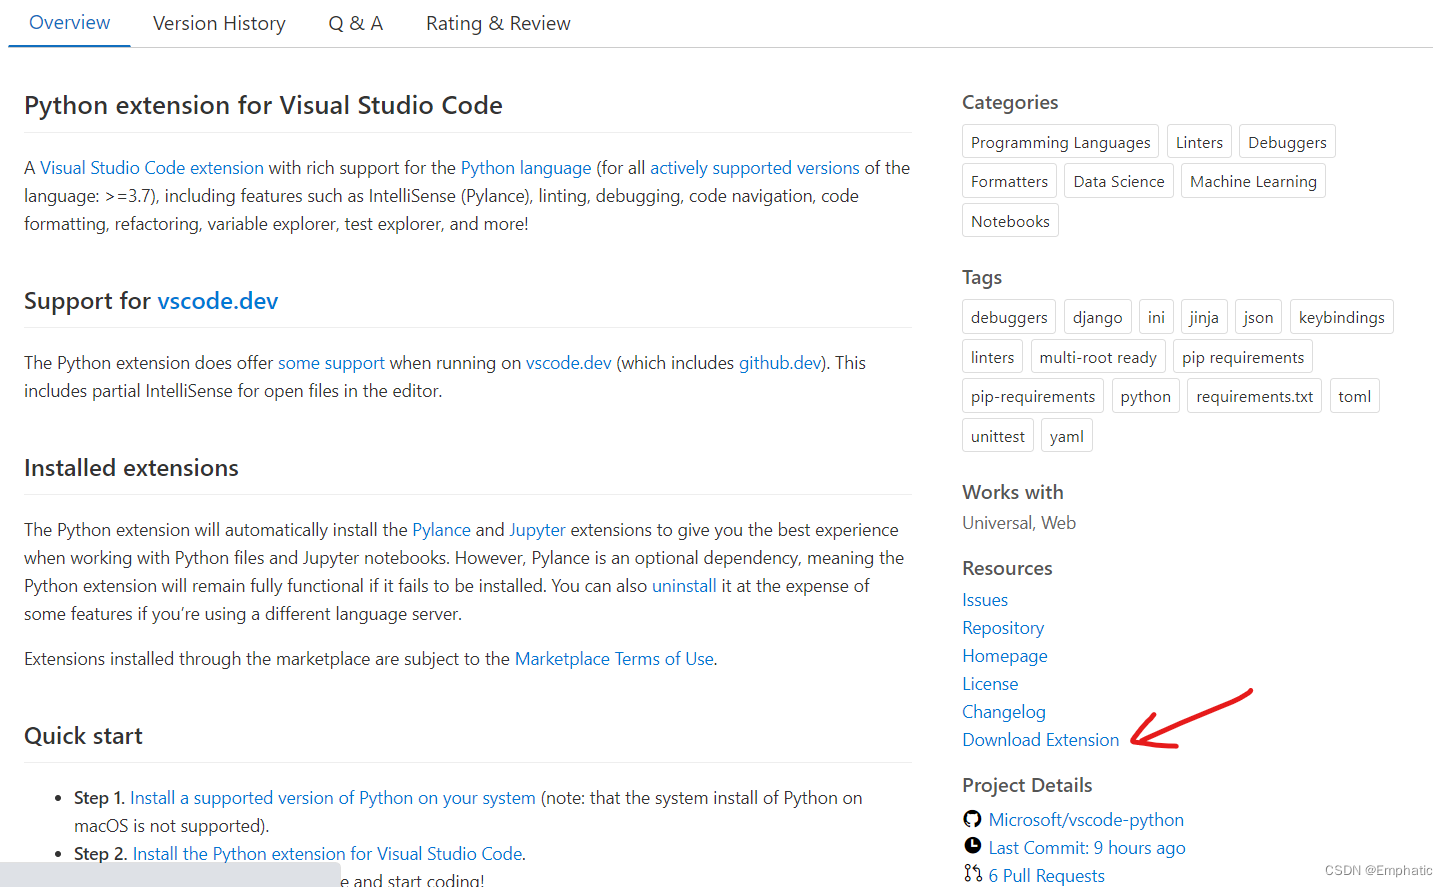This screenshot has height=887, width=1448.
Task: Click the yaml tag
Action: 1066,436
